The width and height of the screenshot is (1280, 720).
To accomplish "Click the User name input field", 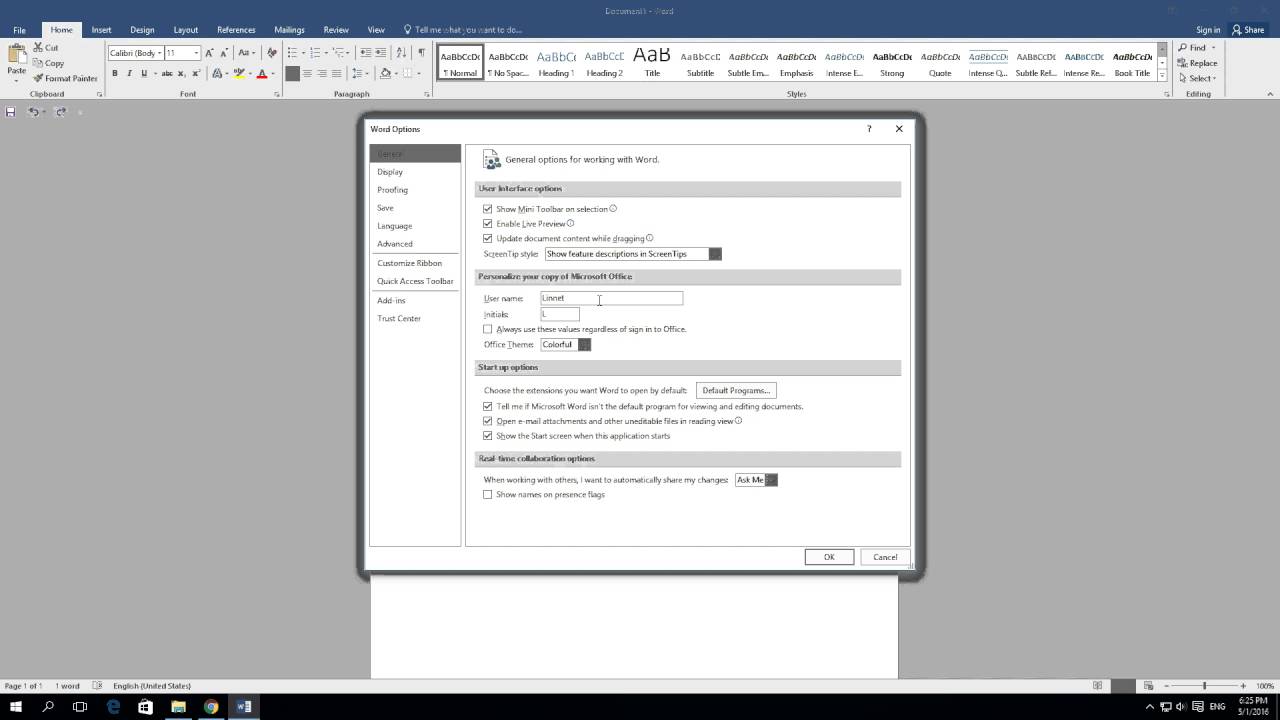I will click(x=611, y=298).
